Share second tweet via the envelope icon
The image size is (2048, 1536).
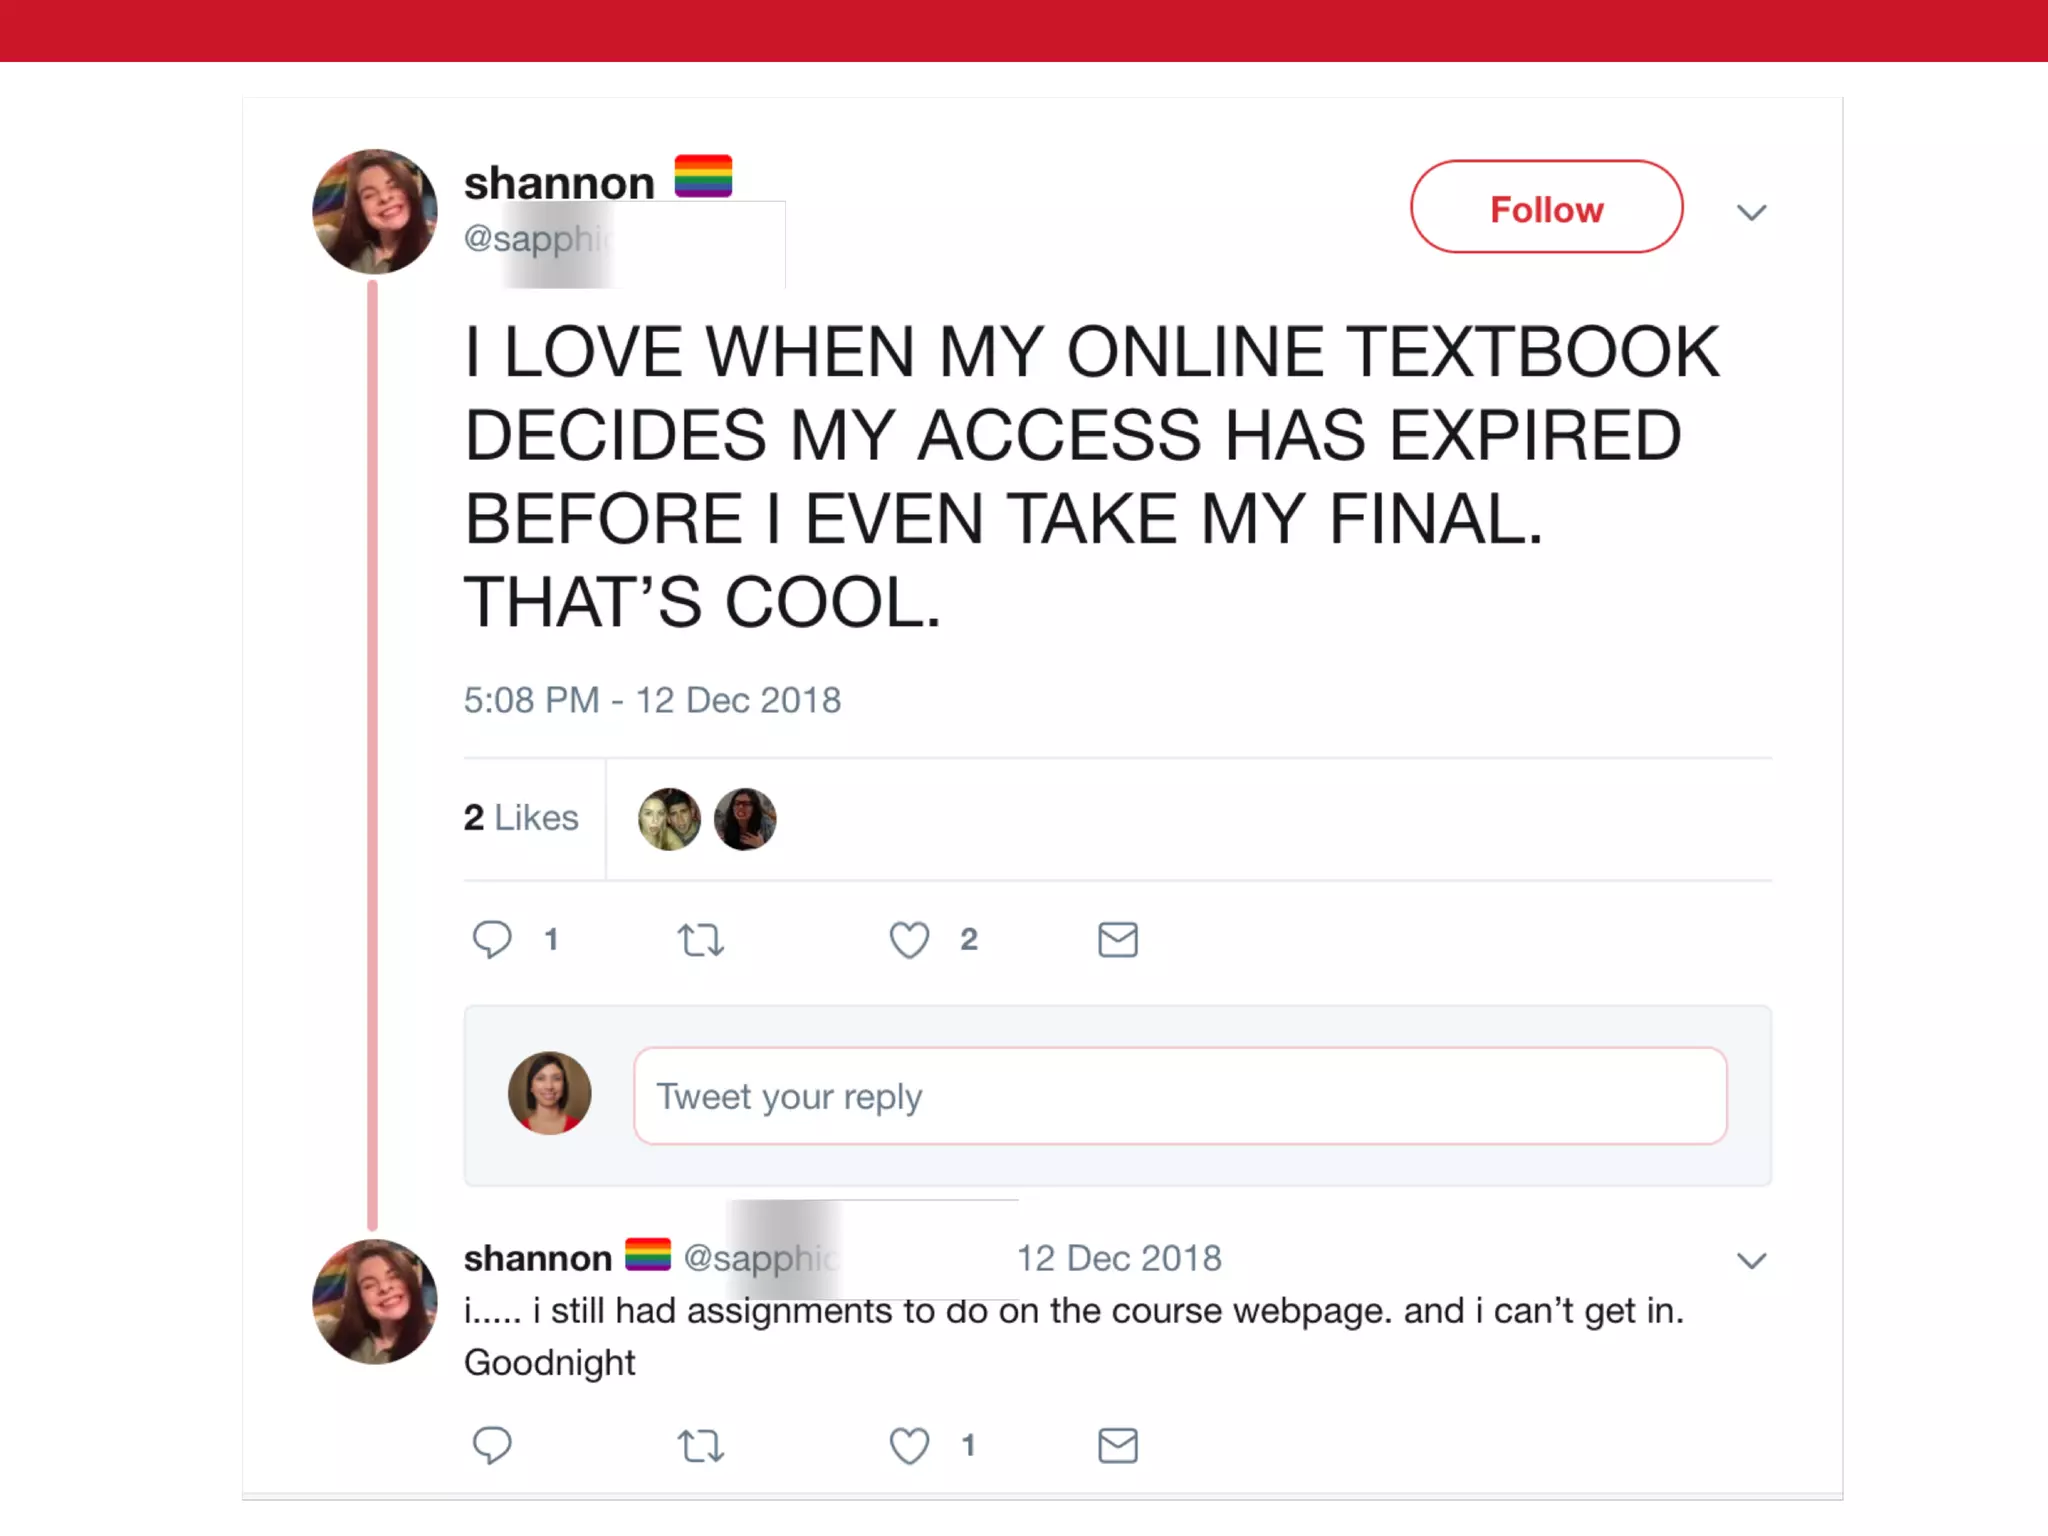pyautogui.click(x=1118, y=1446)
